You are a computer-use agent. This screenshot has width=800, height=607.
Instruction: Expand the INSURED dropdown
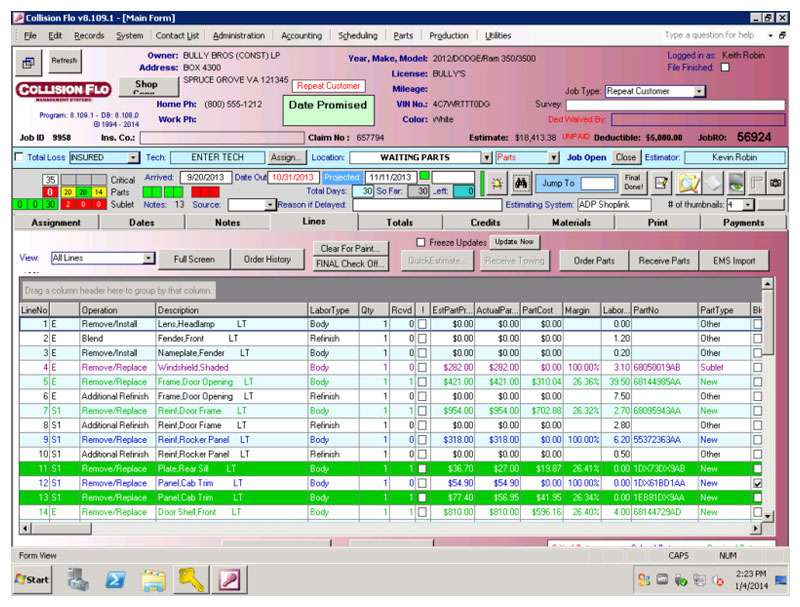133,157
